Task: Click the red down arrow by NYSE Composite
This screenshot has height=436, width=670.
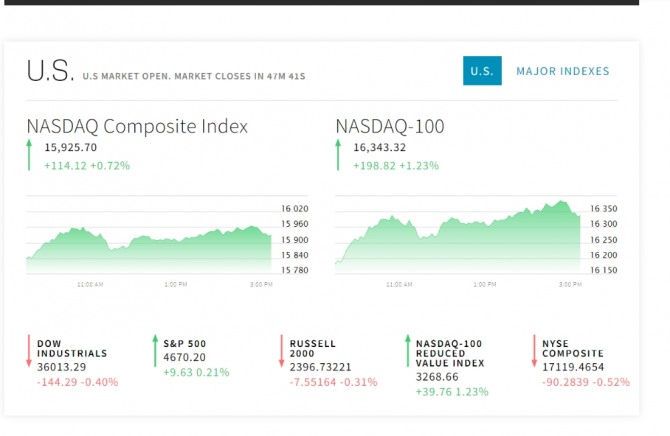Action: (534, 351)
